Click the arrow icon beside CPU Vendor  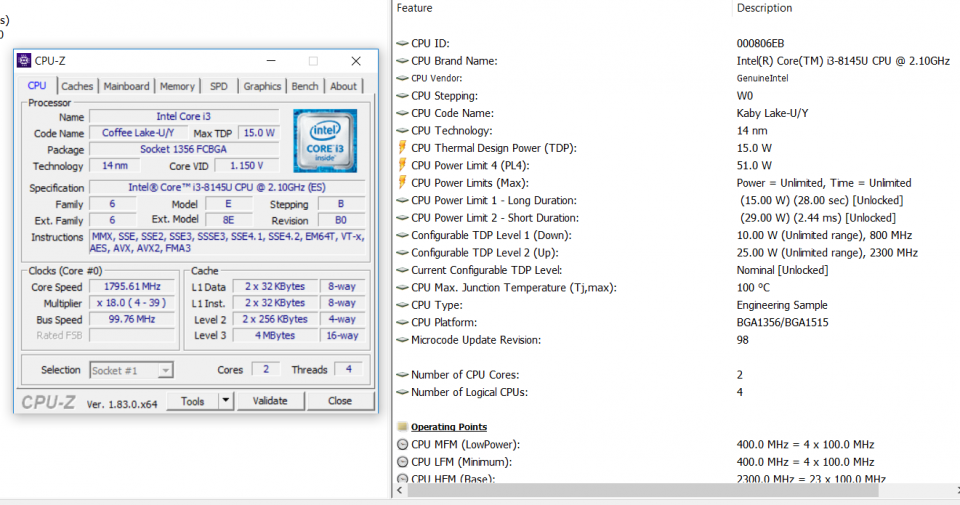402,78
